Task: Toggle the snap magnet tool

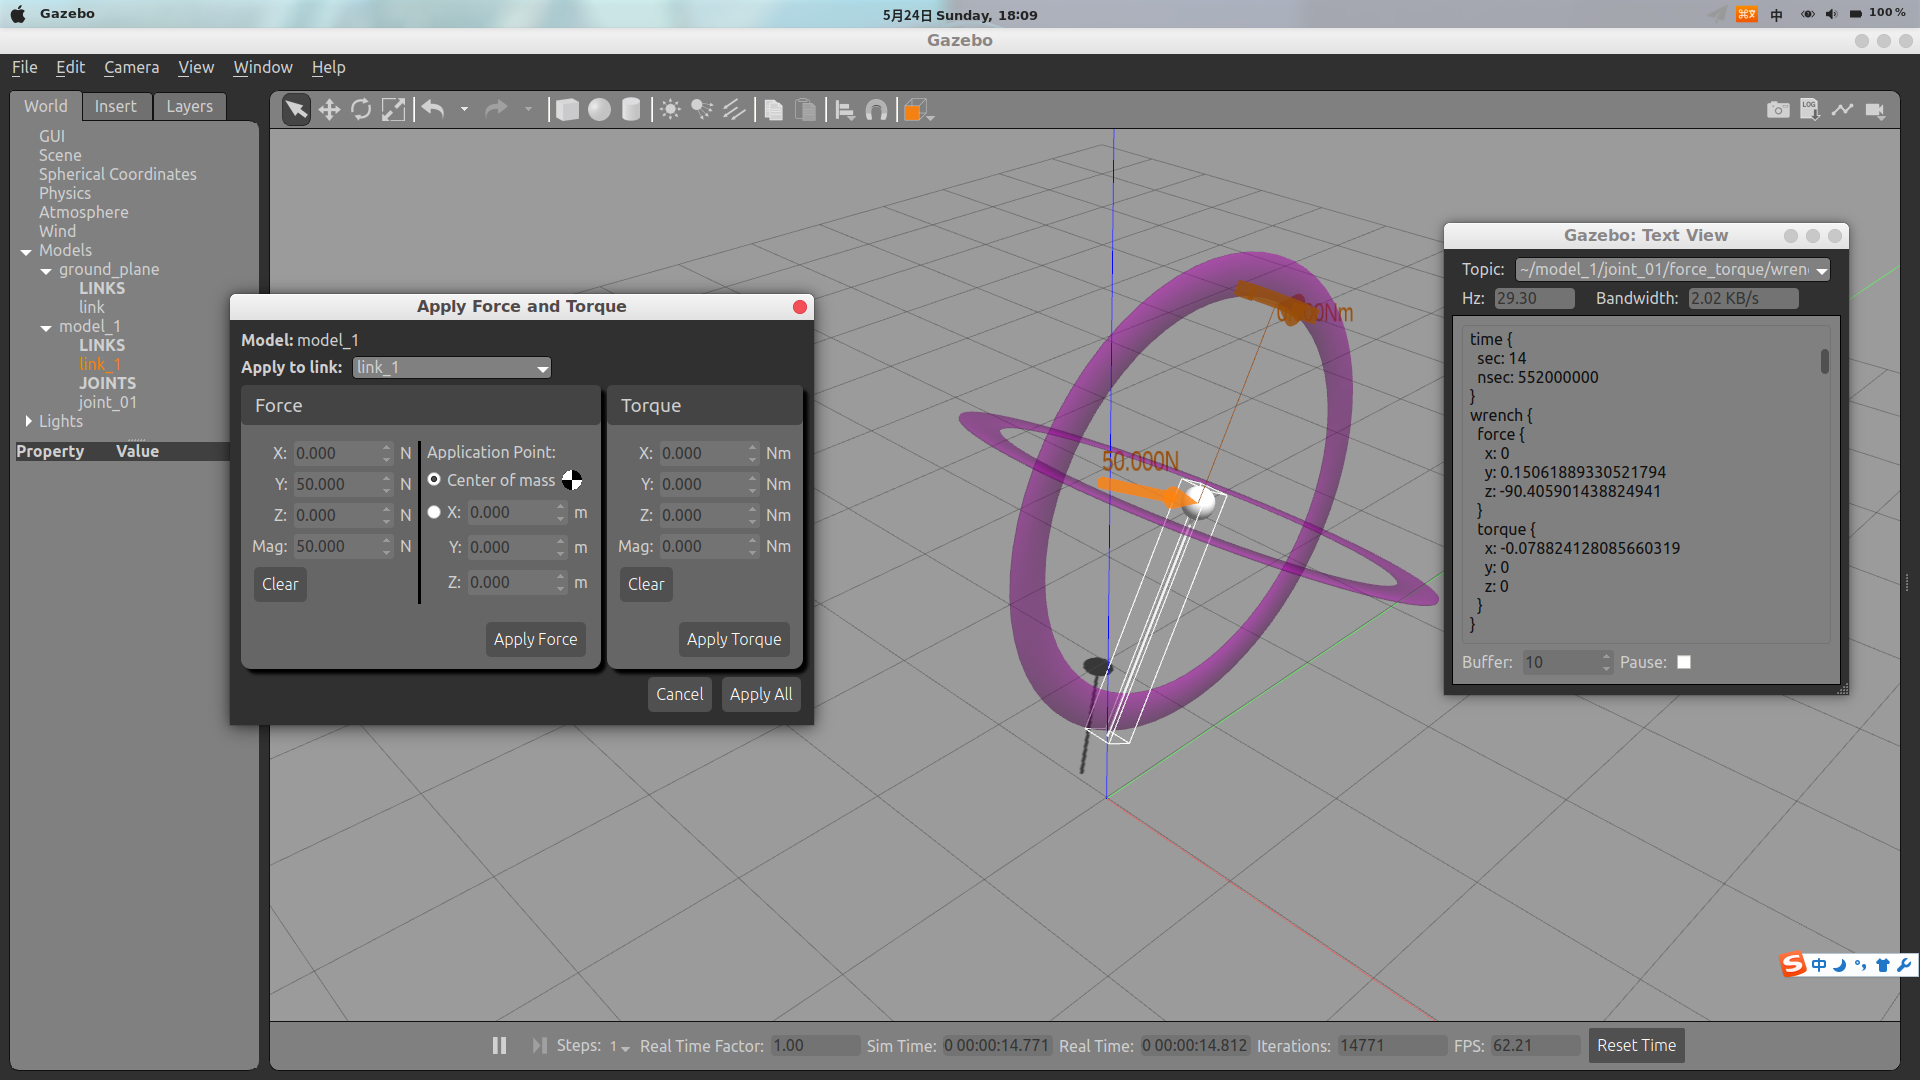Action: [876, 110]
